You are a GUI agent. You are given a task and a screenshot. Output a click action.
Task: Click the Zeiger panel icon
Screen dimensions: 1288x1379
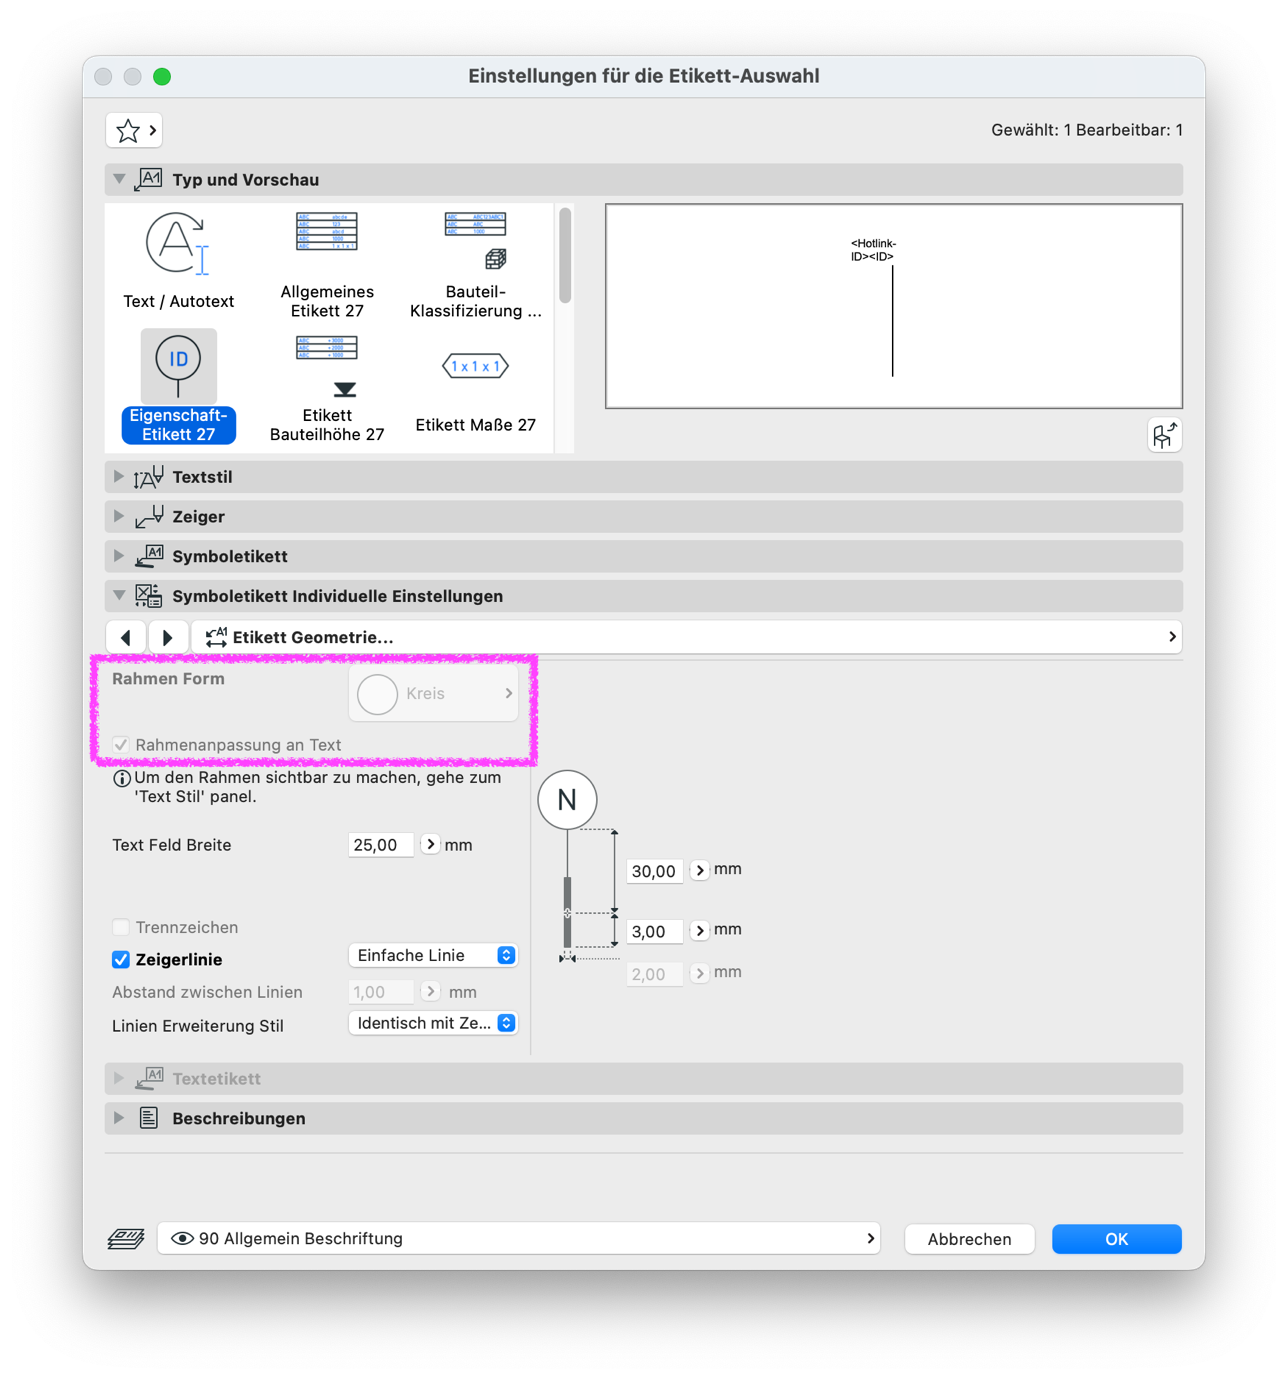click(149, 517)
